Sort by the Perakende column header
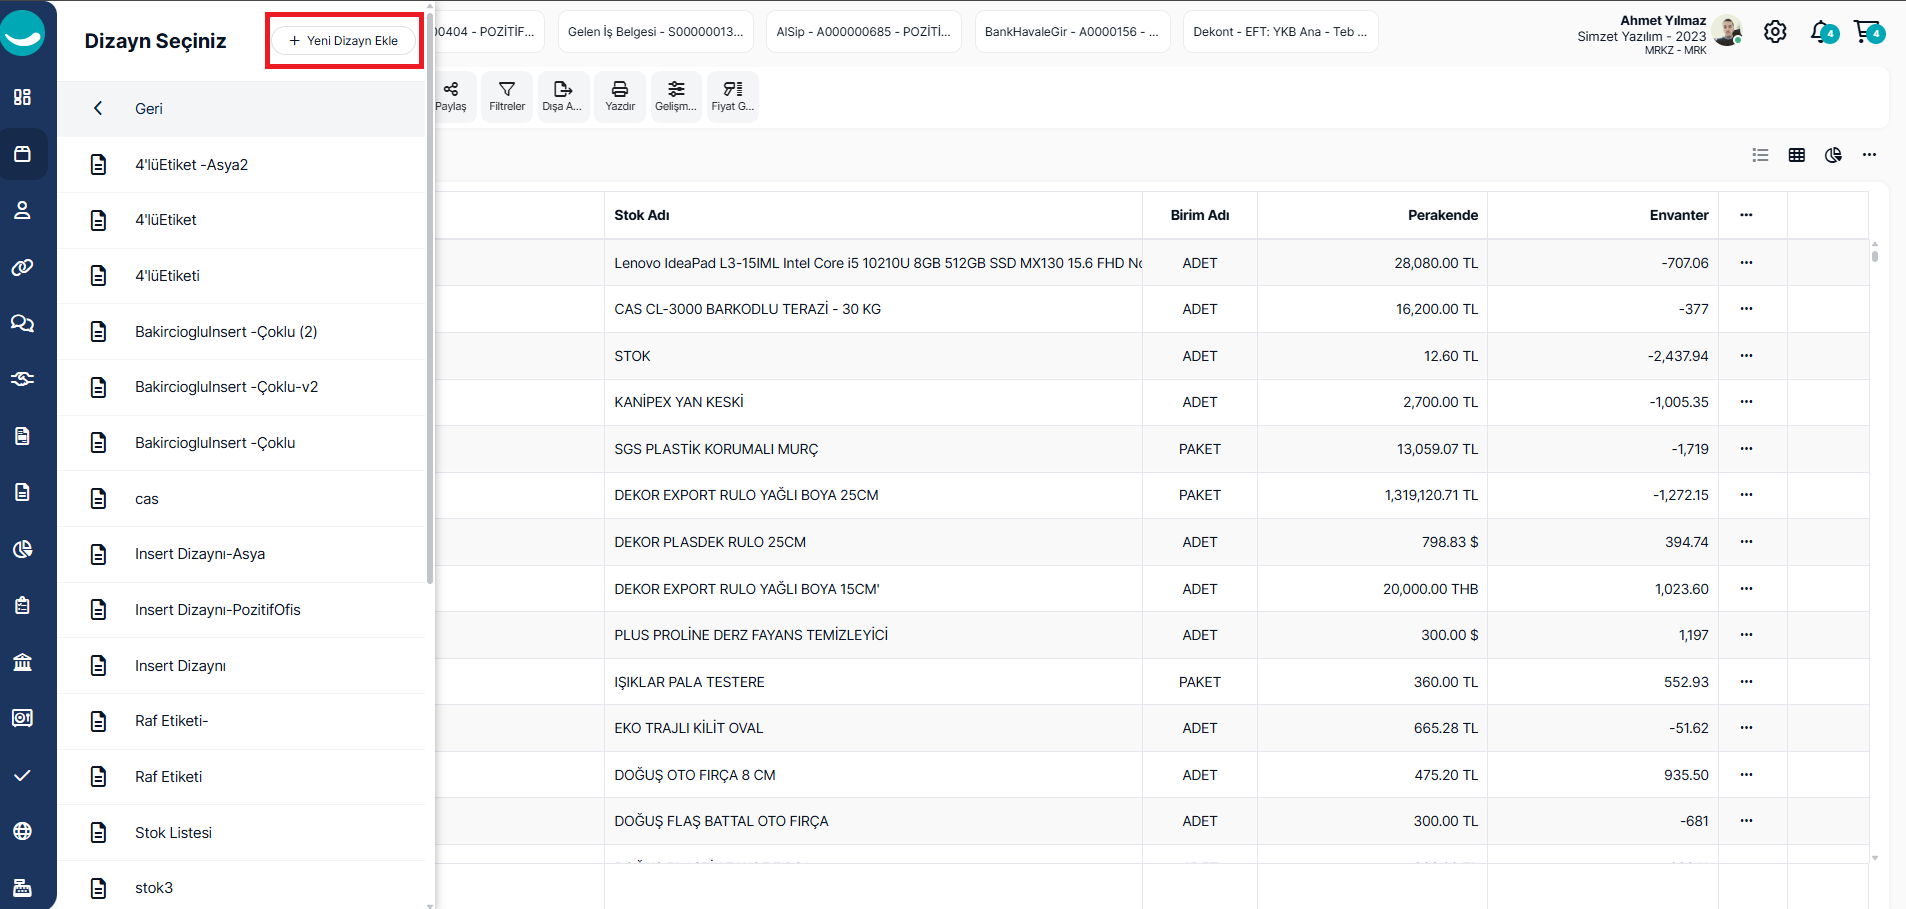Image resolution: width=1906 pixels, height=909 pixels. (x=1442, y=215)
